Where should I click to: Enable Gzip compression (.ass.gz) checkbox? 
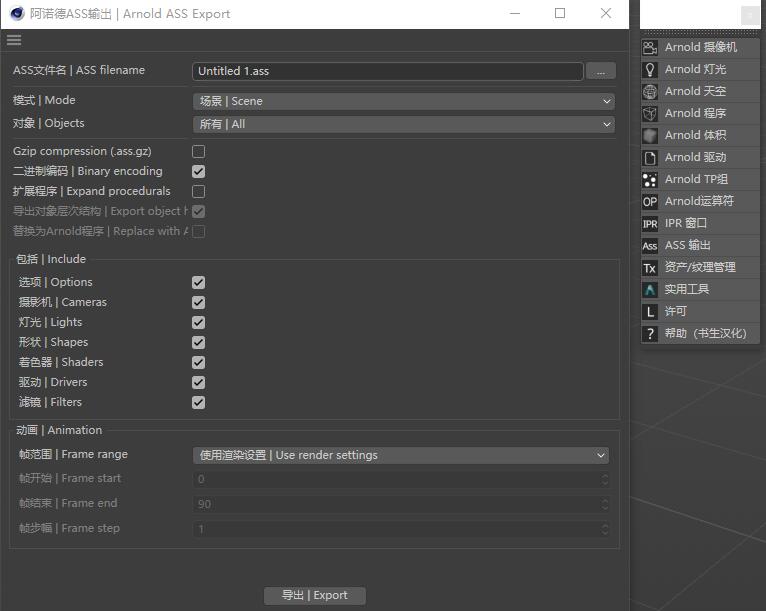pos(198,151)
